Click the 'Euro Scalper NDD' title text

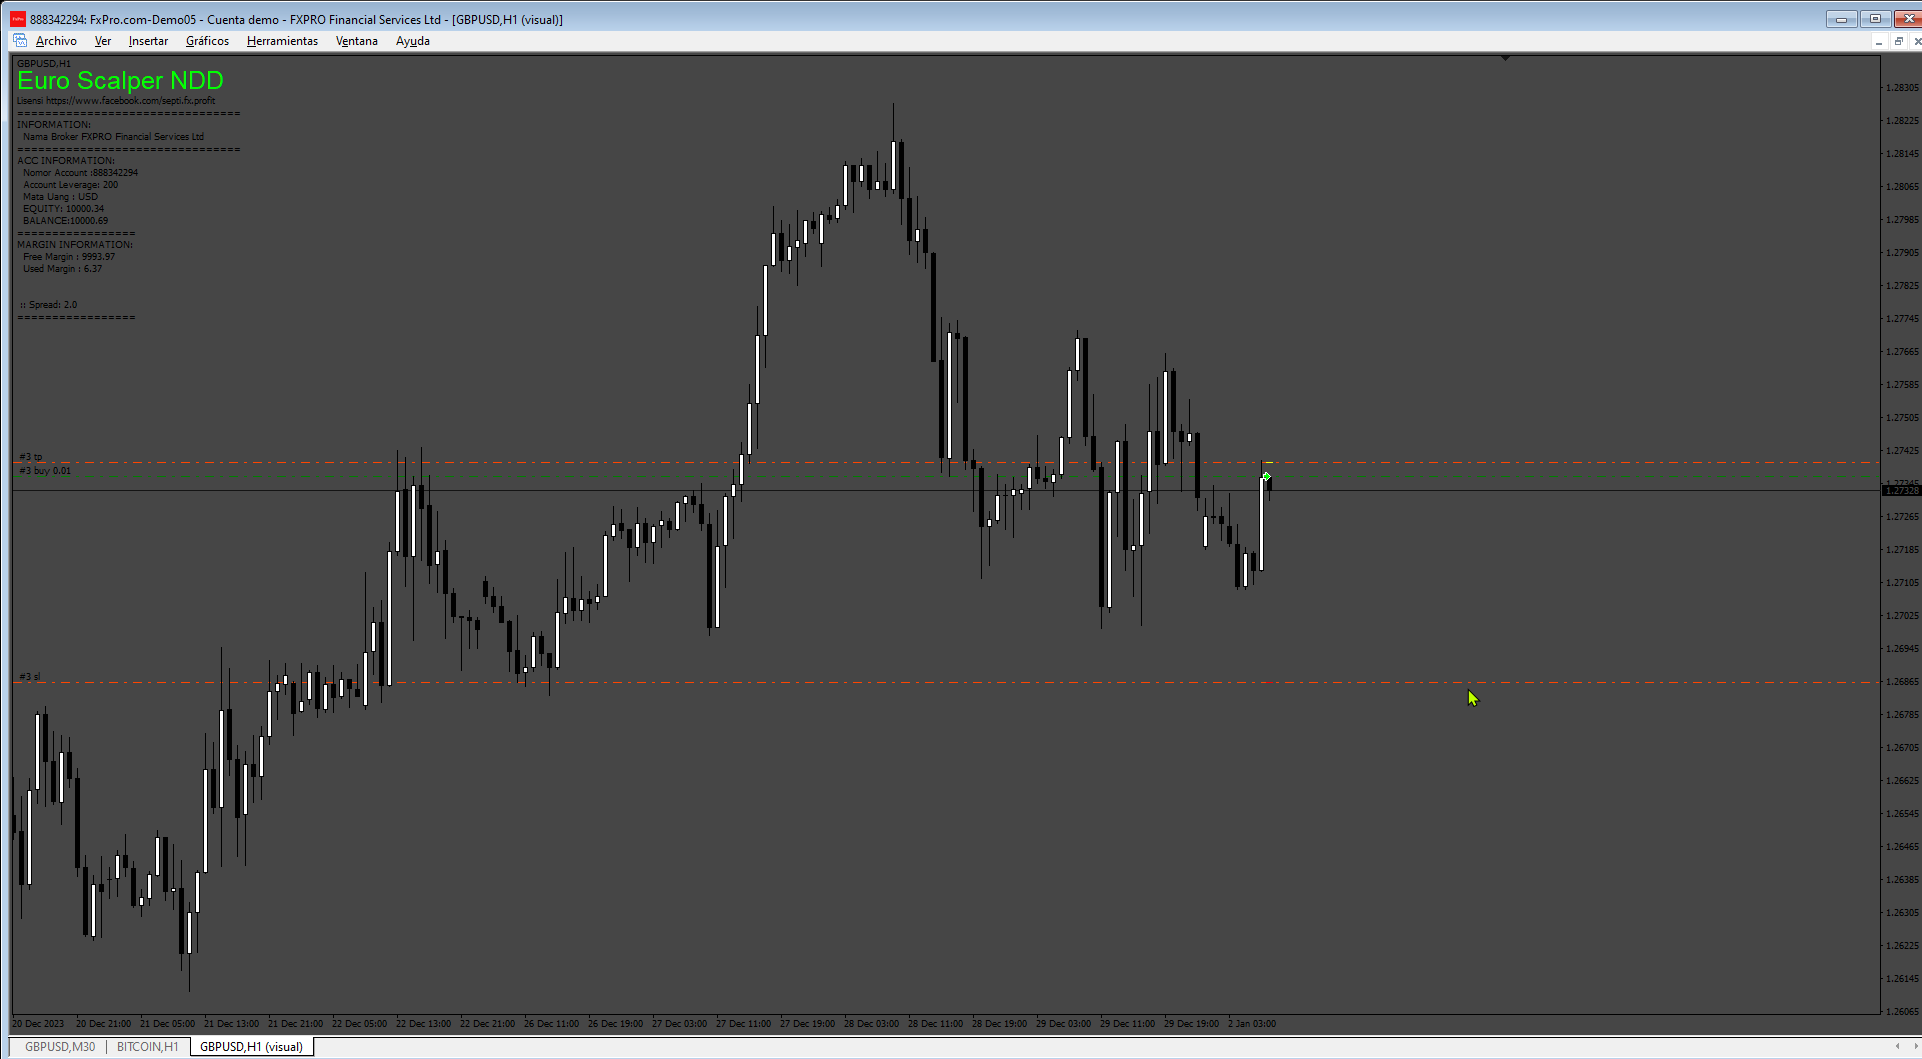[x=120, y=81]
